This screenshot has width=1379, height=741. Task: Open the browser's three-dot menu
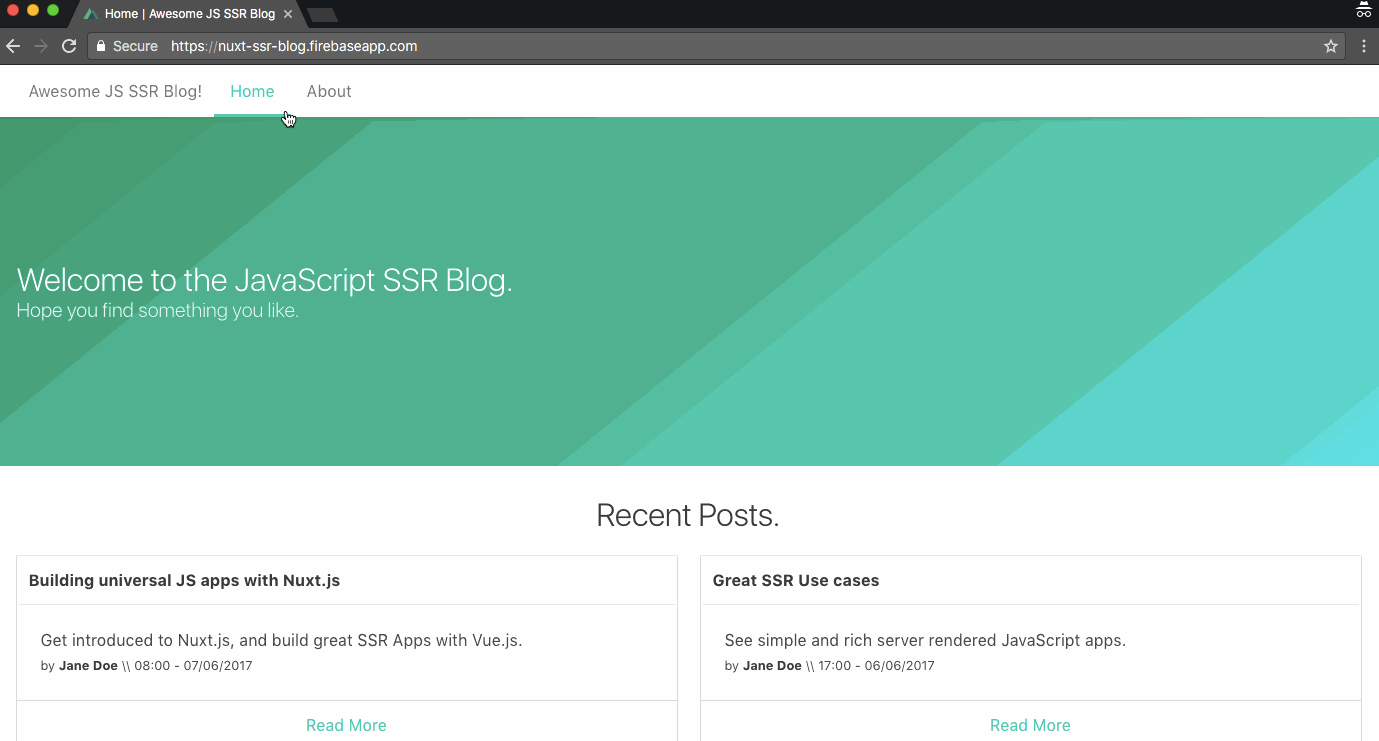tap(1363, 45)
